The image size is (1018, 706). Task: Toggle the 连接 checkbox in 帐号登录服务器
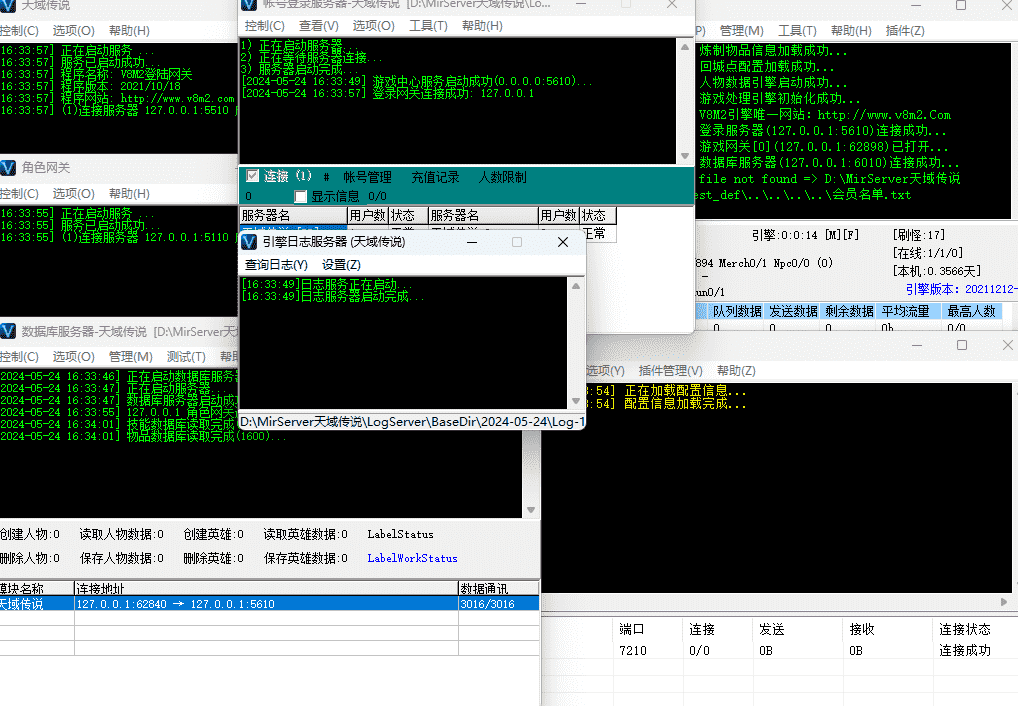[x=253, y=175]
